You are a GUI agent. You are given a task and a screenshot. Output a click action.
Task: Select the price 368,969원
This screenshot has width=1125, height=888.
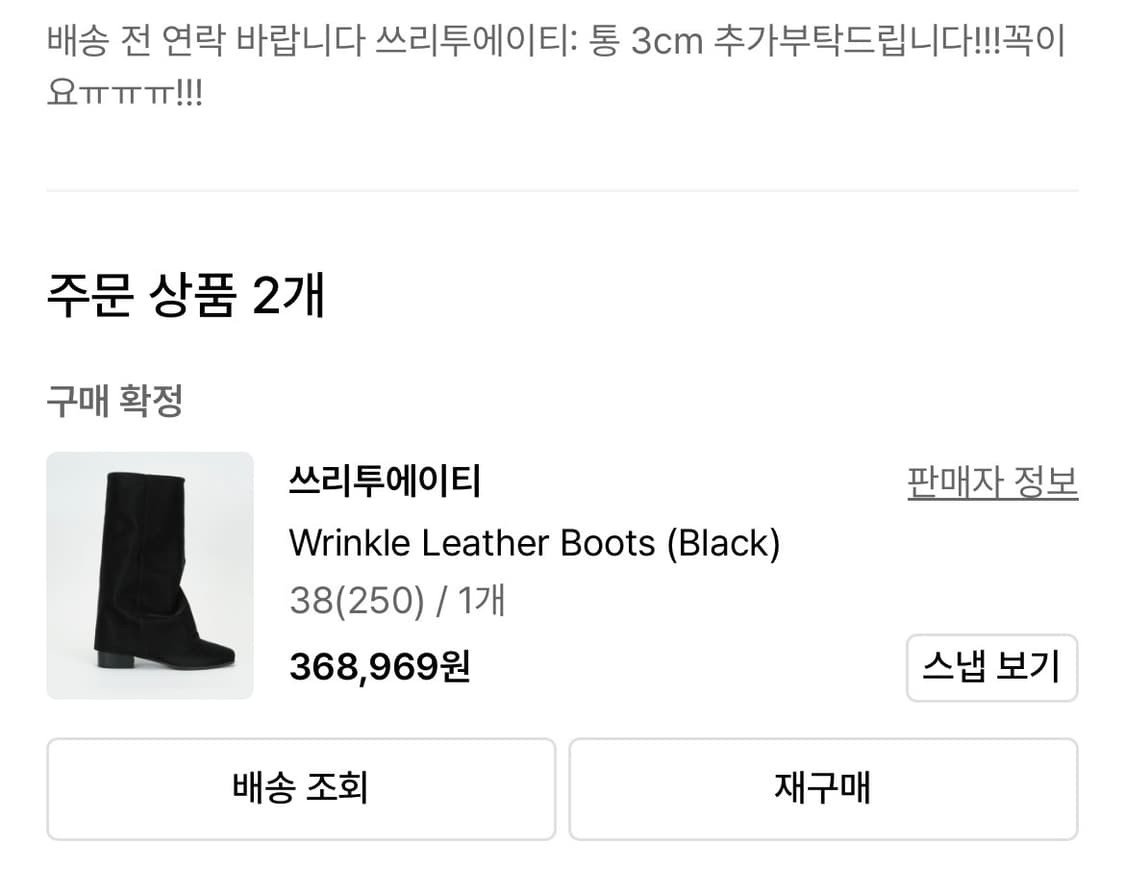click(379, 663)
